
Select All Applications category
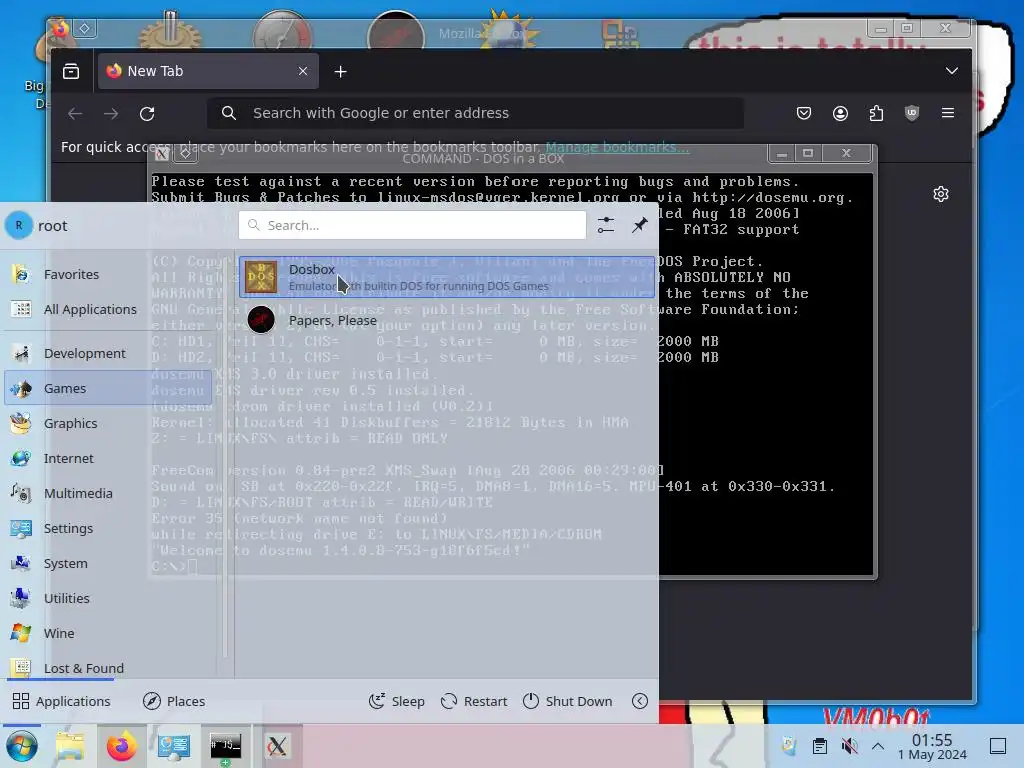pyautogui.click(x=108, y=310)
